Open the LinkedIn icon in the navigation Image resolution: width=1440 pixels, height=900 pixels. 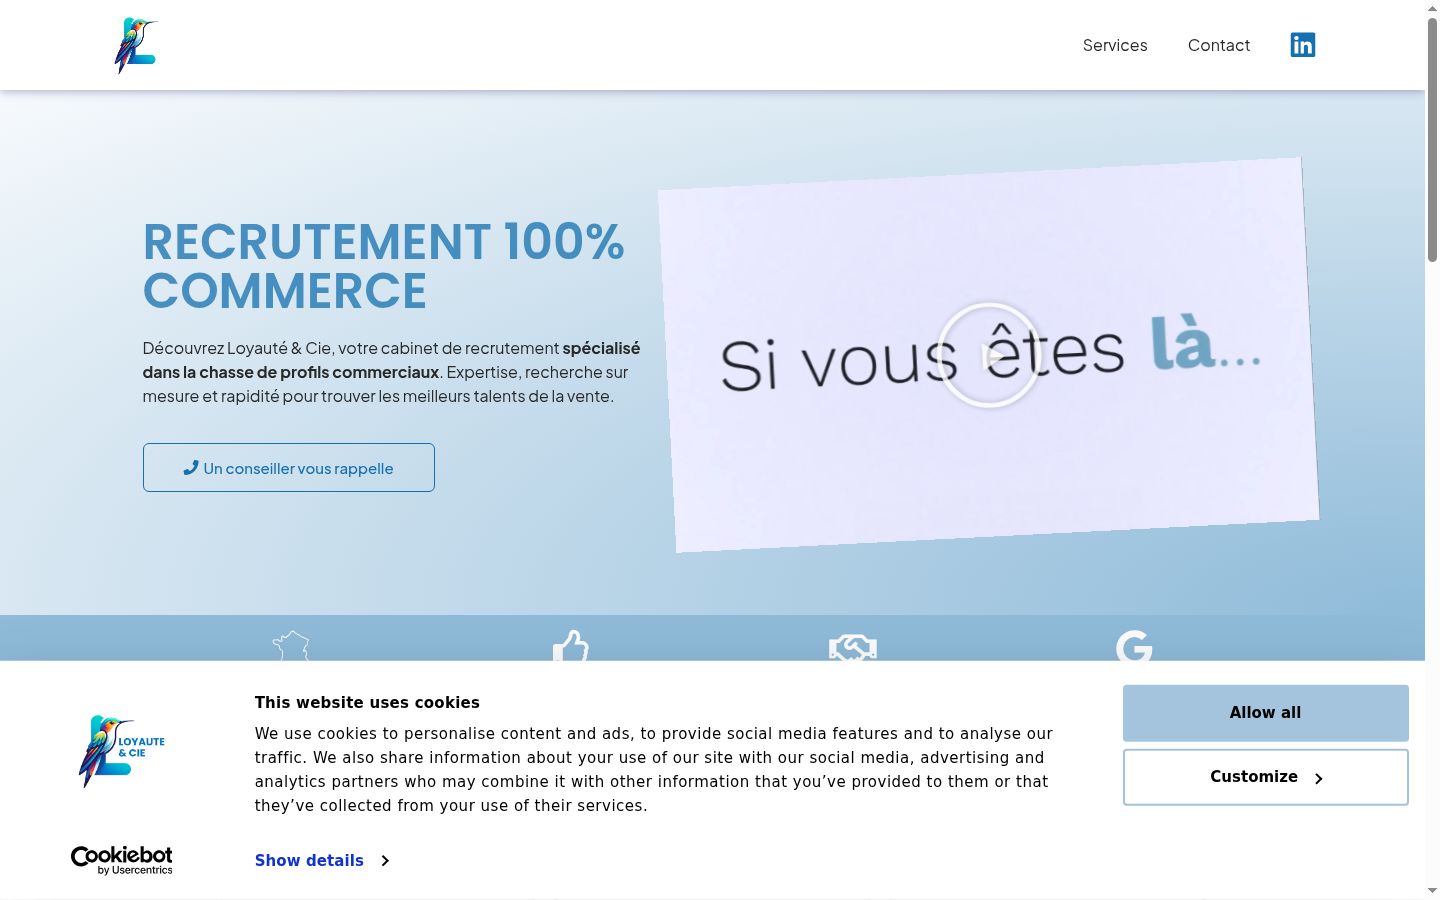coord(1302,45)
